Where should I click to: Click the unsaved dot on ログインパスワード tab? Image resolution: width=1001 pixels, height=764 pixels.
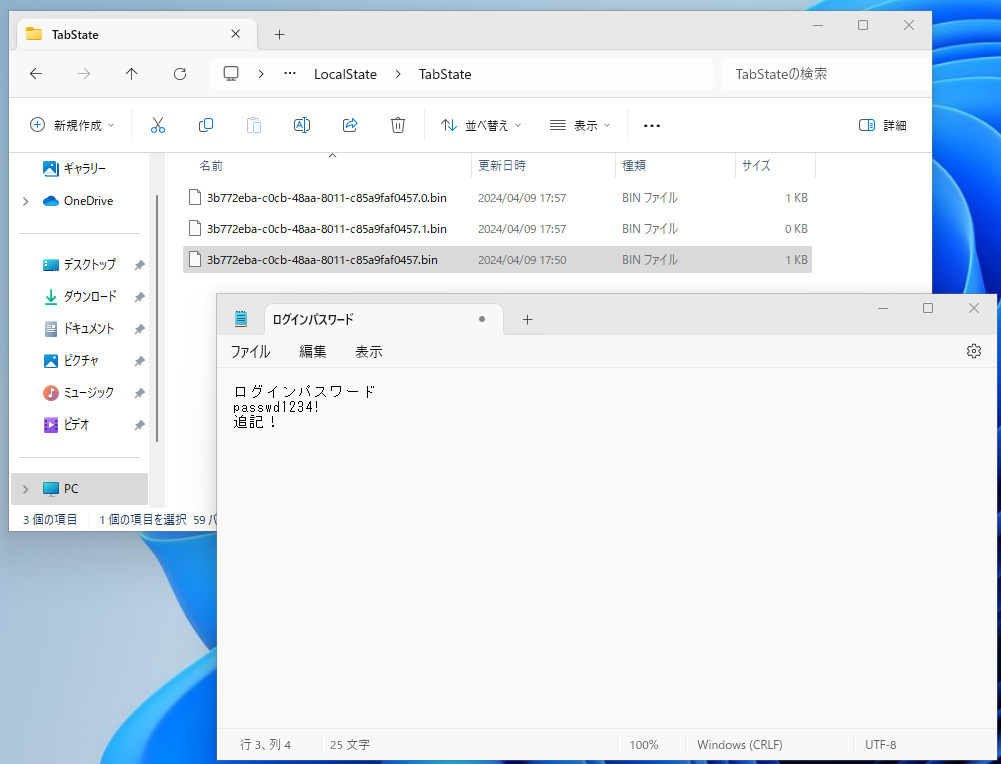(x=482, y=319)
